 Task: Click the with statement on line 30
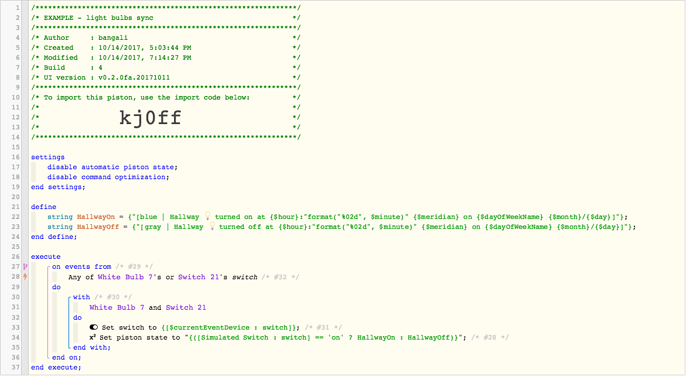81,297
